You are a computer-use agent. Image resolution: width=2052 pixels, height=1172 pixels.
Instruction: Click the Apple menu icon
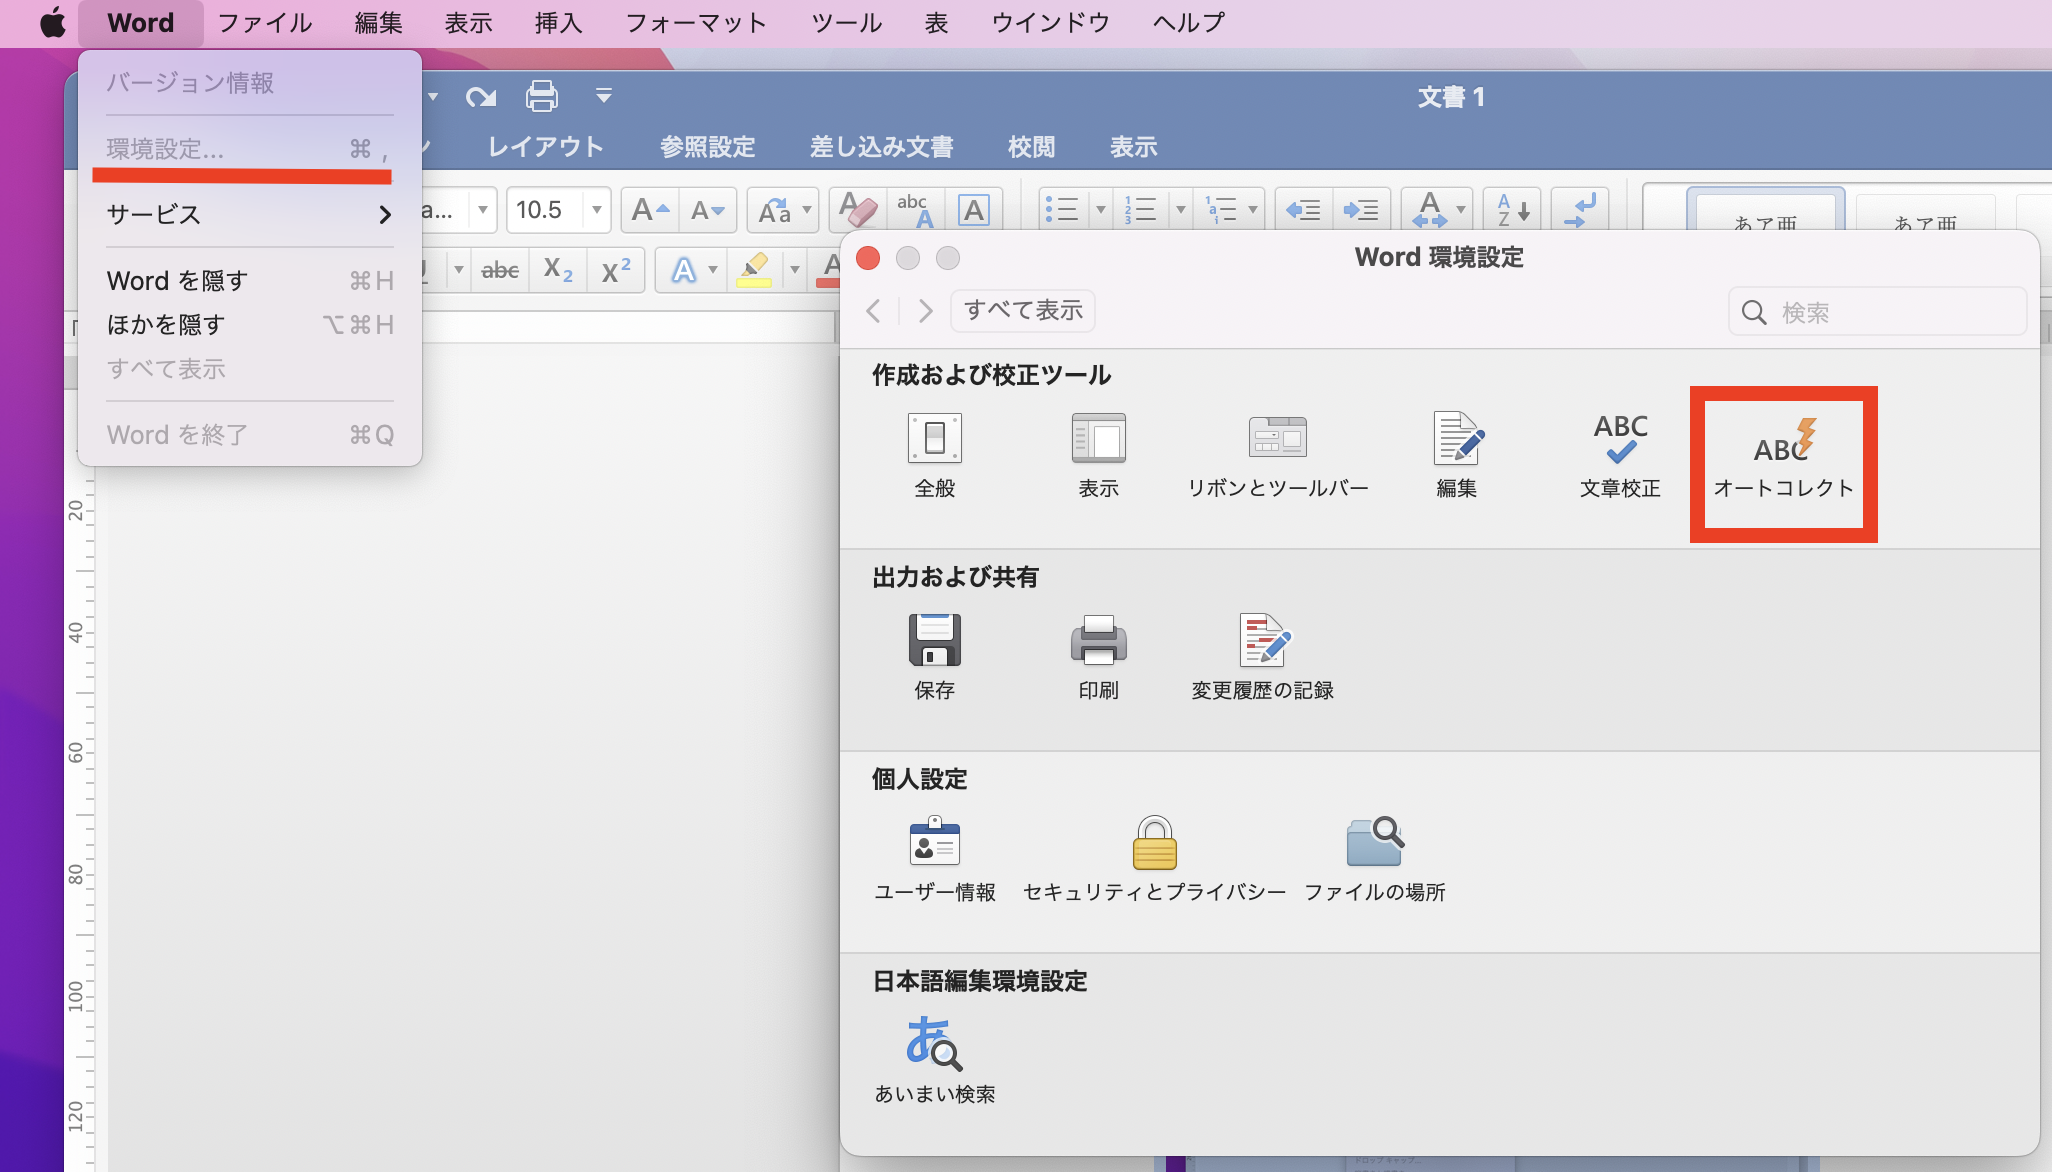point(52,23)
